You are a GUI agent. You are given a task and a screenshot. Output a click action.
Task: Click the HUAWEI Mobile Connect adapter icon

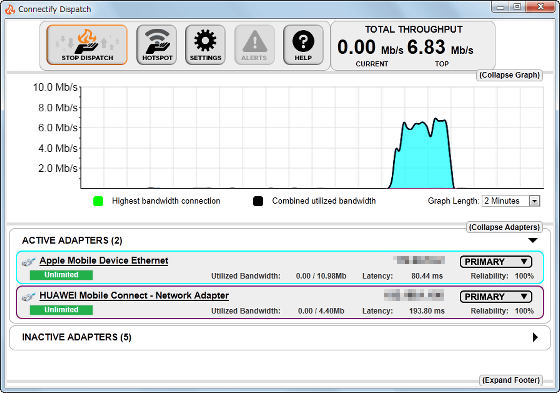pyautogui.click(x=28, y=297)
